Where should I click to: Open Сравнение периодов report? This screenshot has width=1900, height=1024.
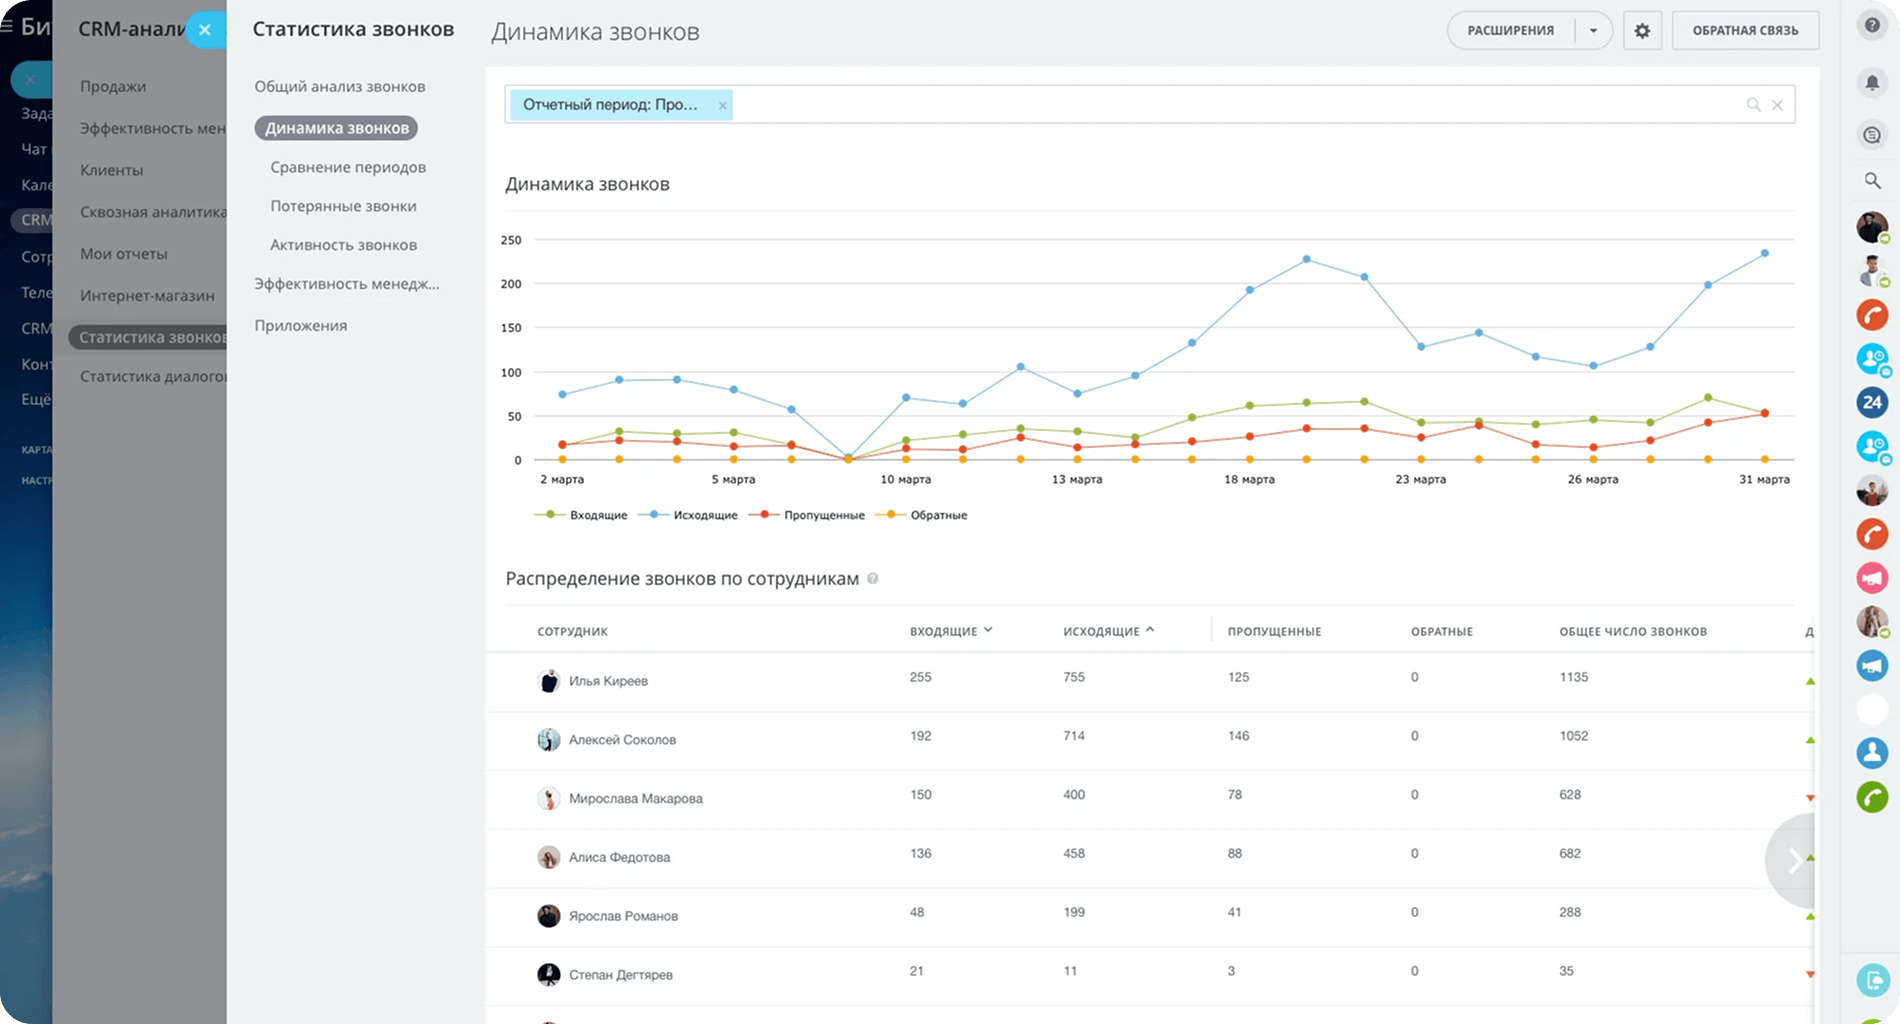[x=348, y=167]
